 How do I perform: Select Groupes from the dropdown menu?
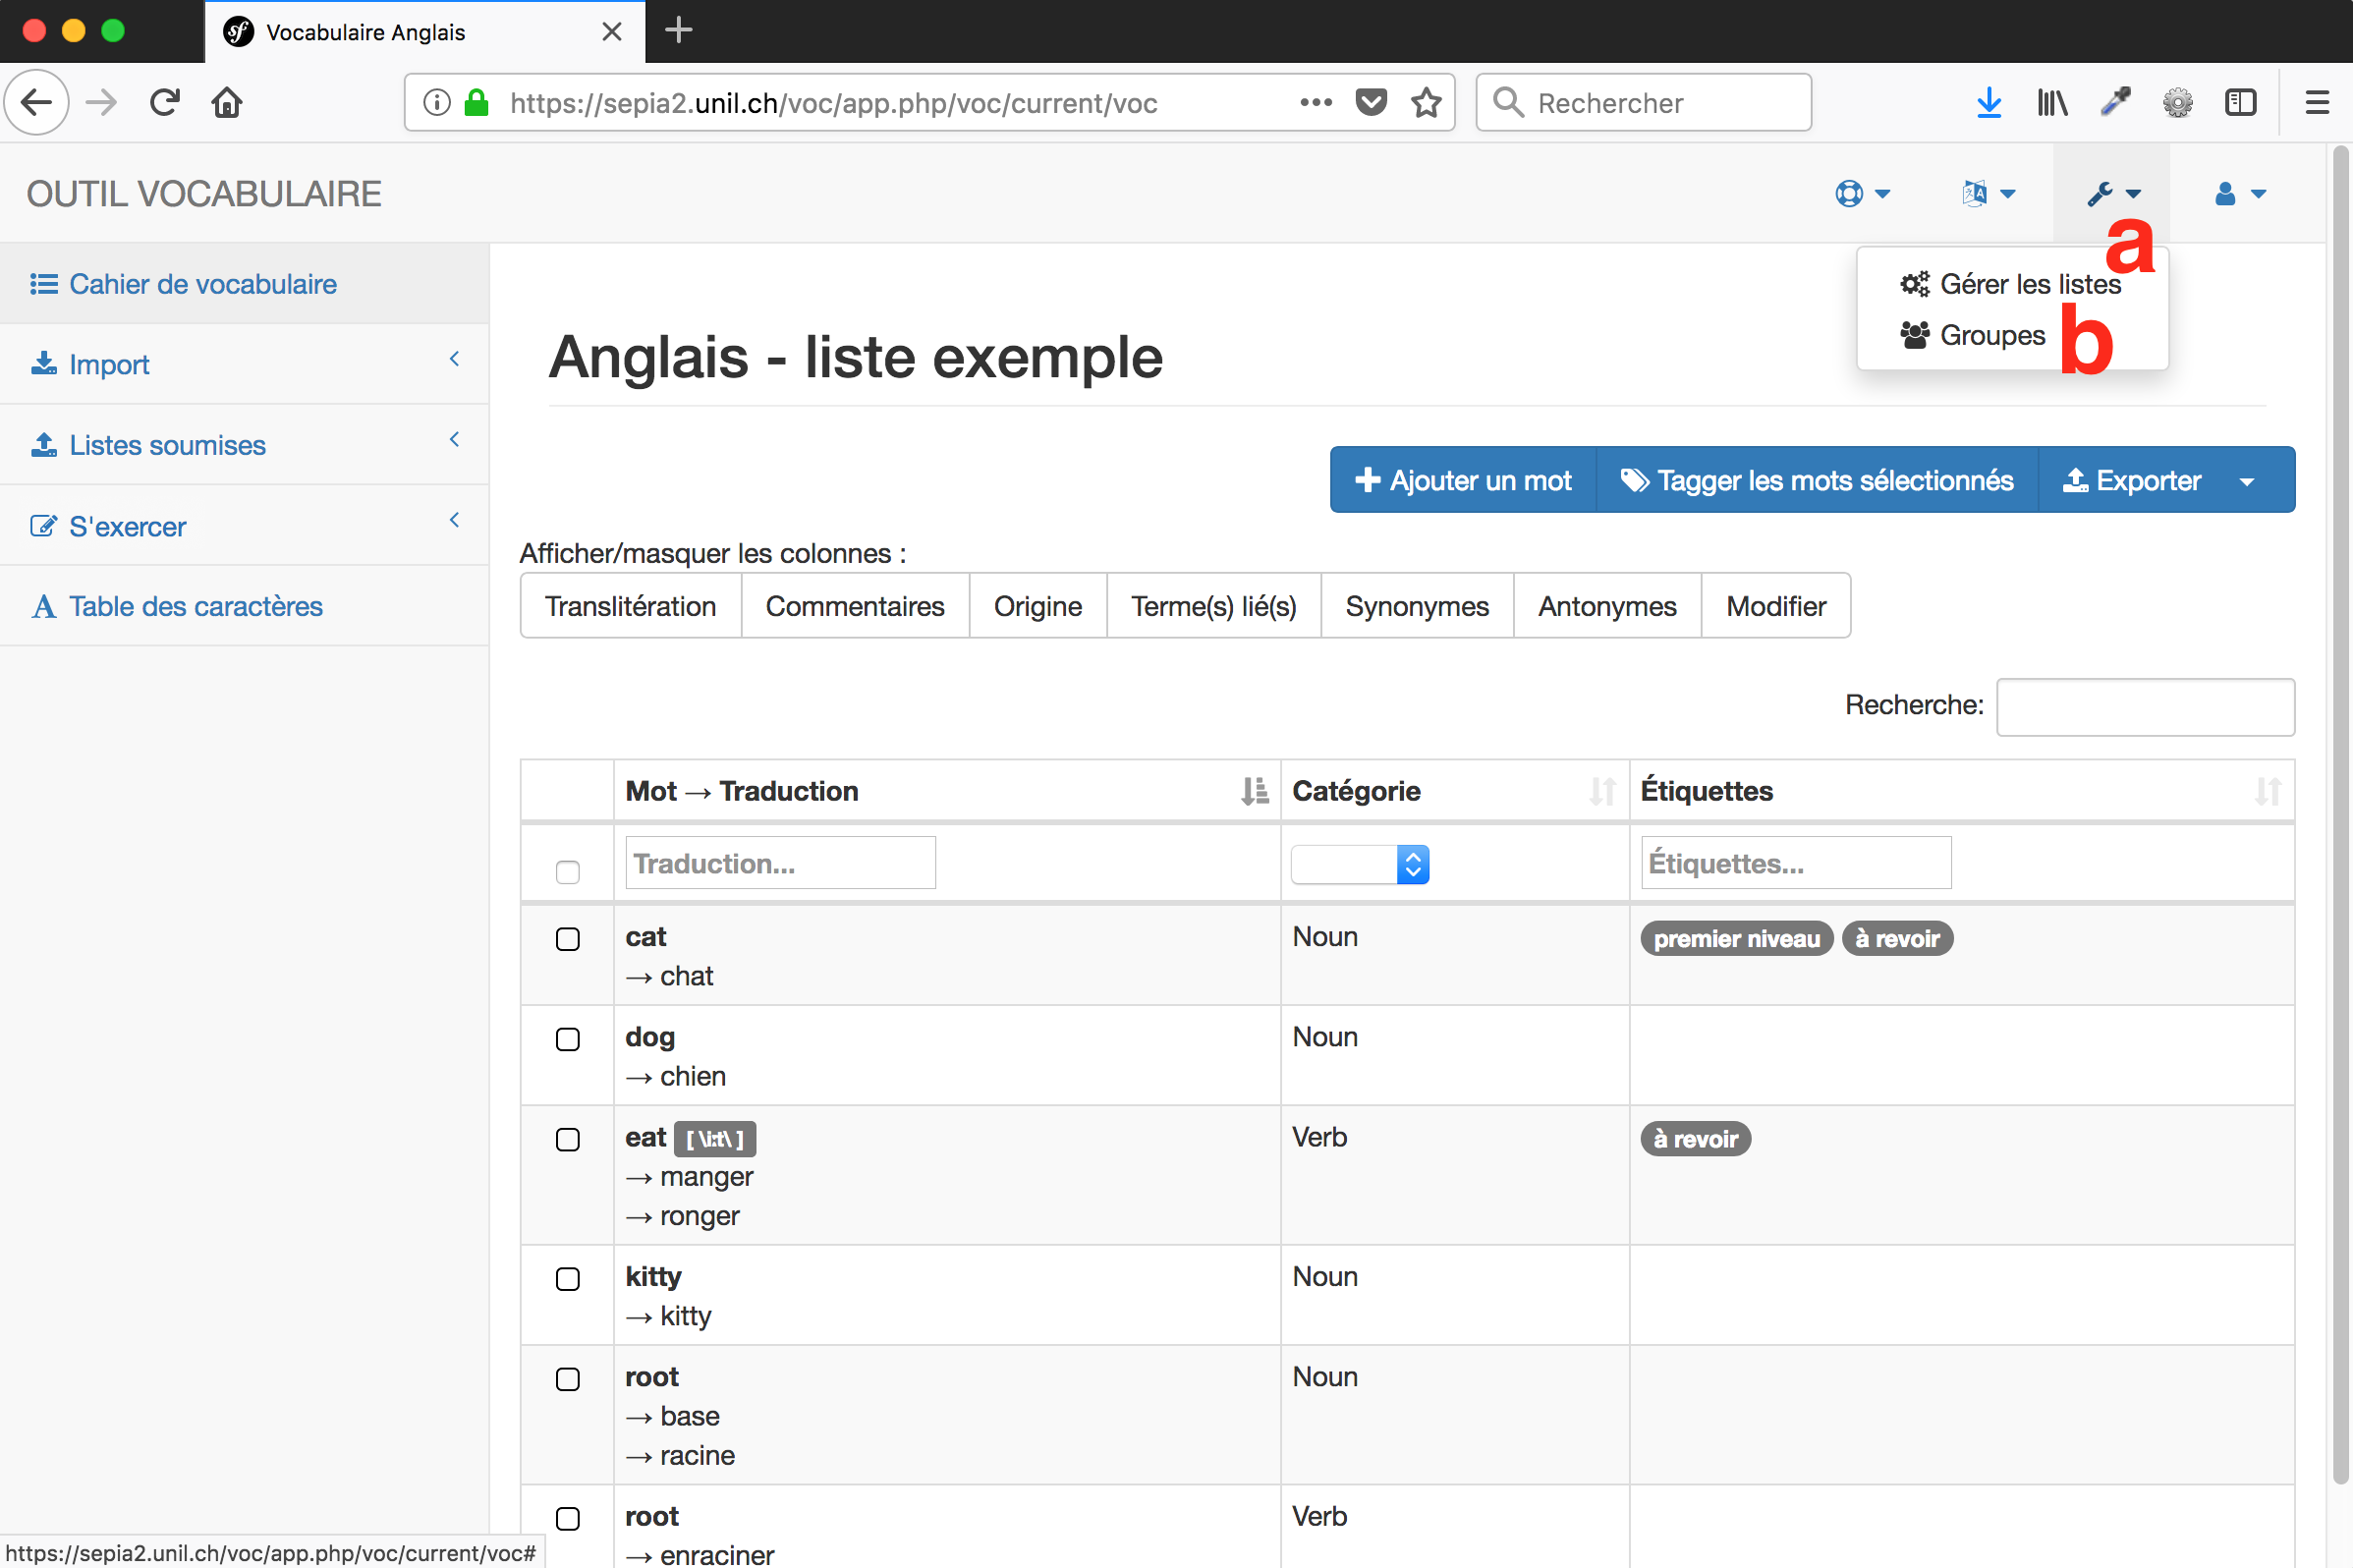1991,335
